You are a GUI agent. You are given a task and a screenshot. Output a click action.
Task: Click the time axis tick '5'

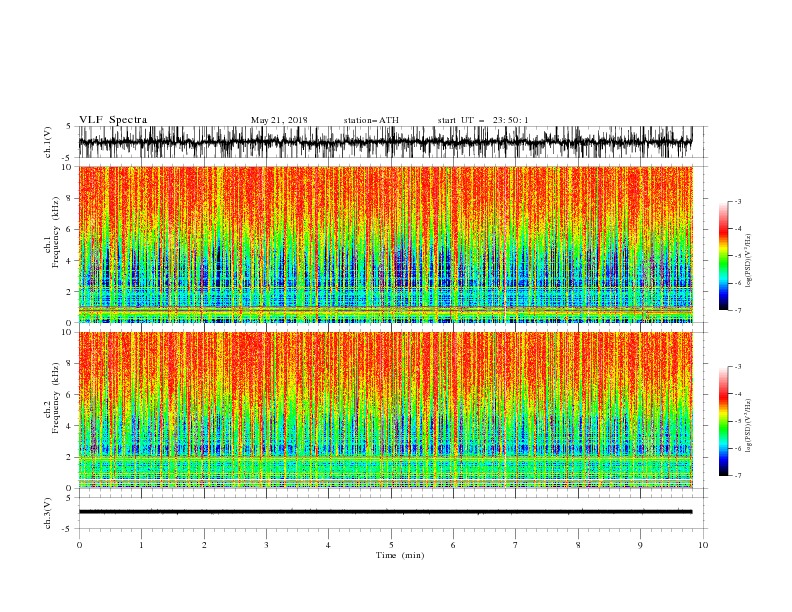[391, 545]
